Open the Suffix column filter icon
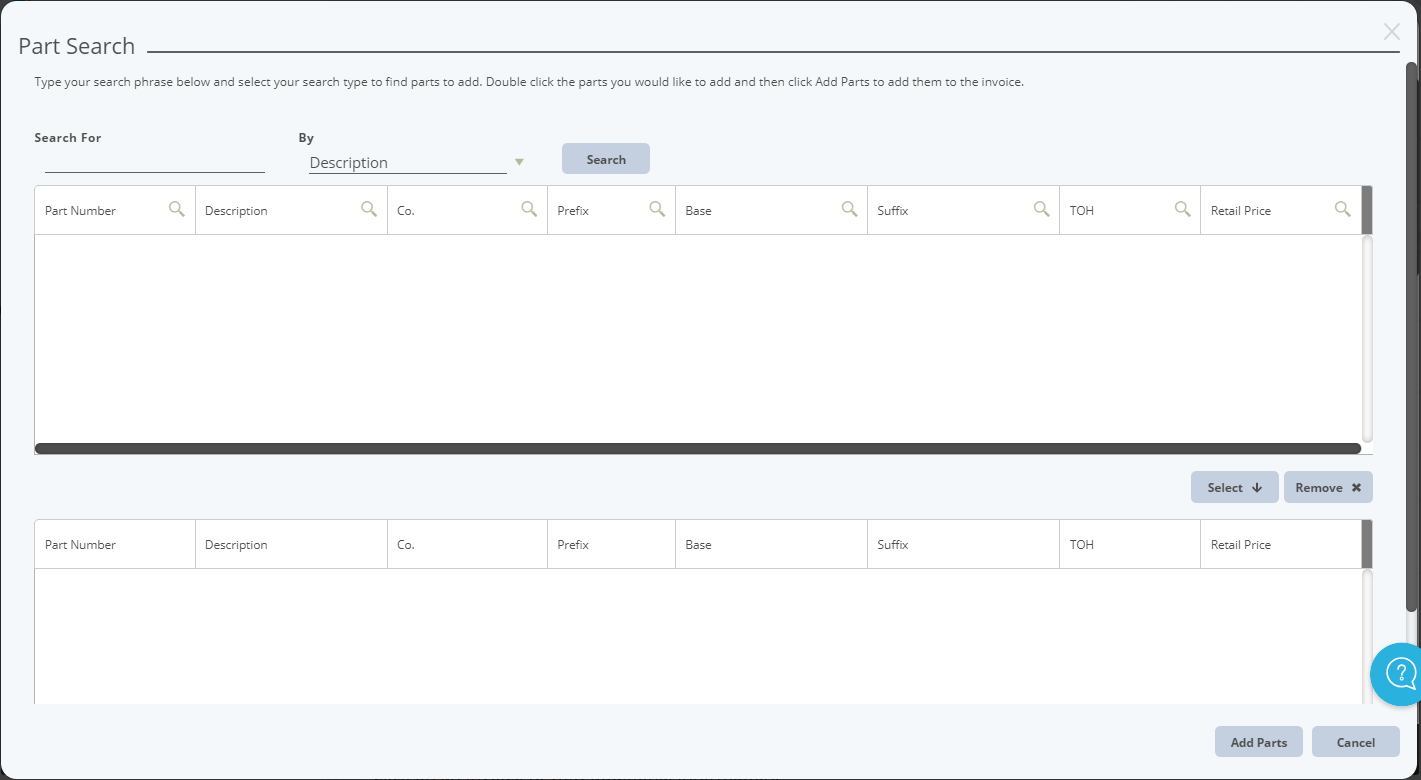Image resolution: width=1421 pixels, height=780 pixels. click(1041, 209)
